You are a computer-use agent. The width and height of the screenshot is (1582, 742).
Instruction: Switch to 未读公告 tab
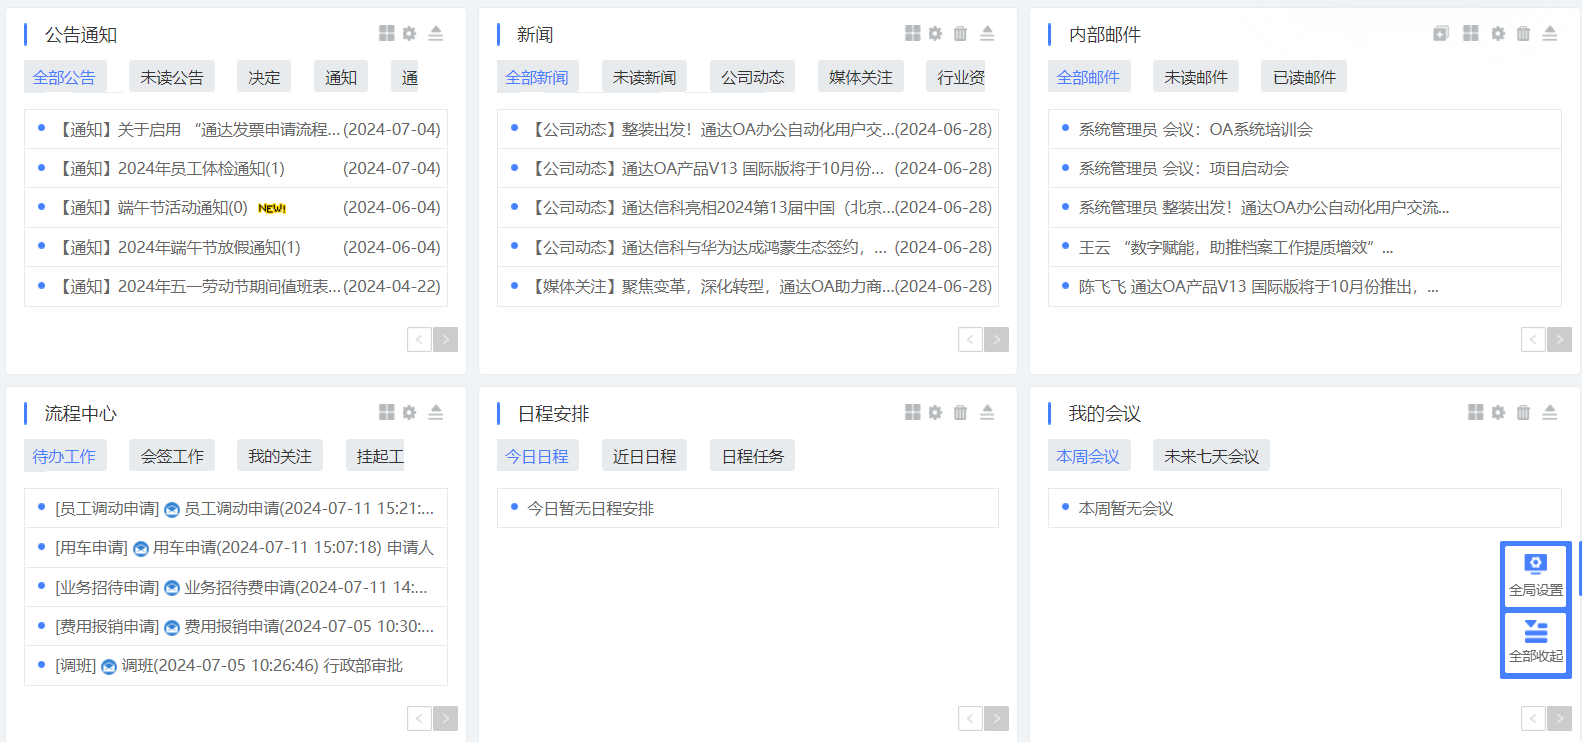coord(171,77)
